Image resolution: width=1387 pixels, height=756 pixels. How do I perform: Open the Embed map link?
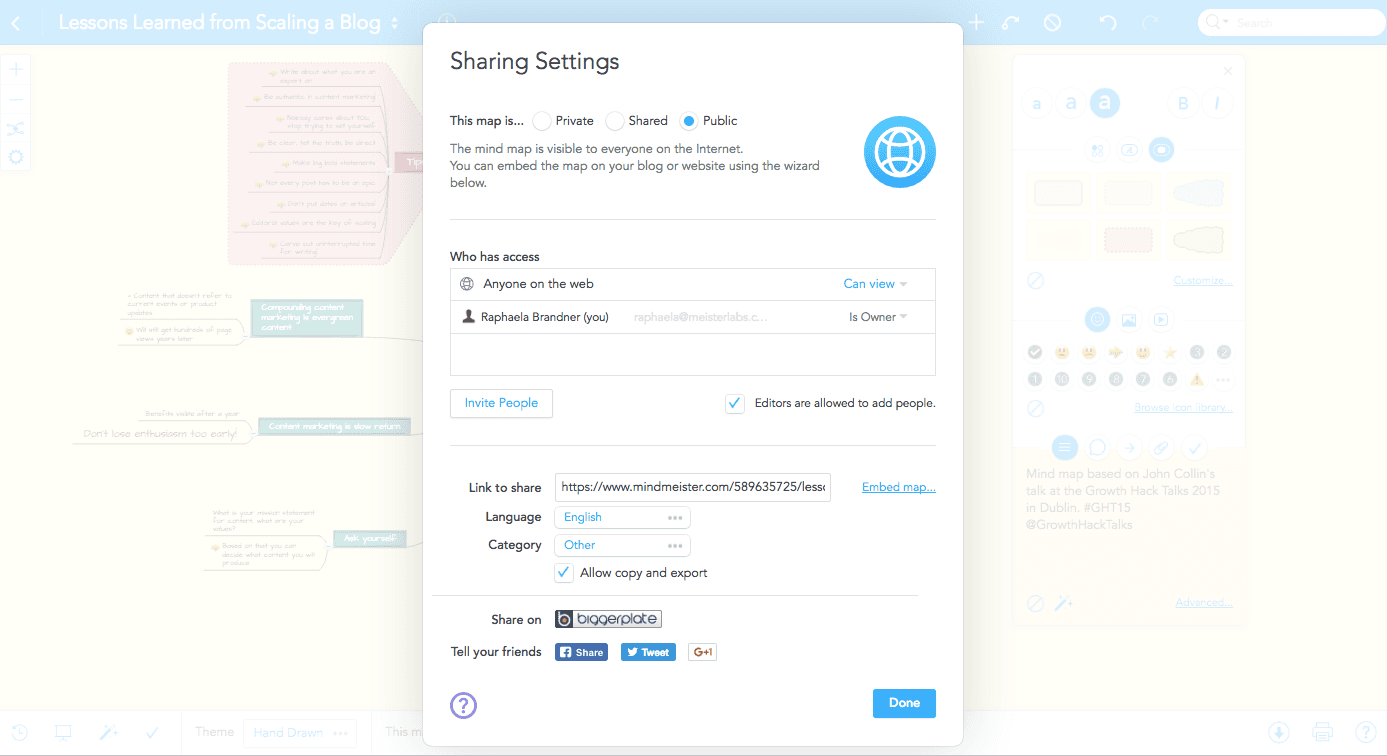click(898, 487)
